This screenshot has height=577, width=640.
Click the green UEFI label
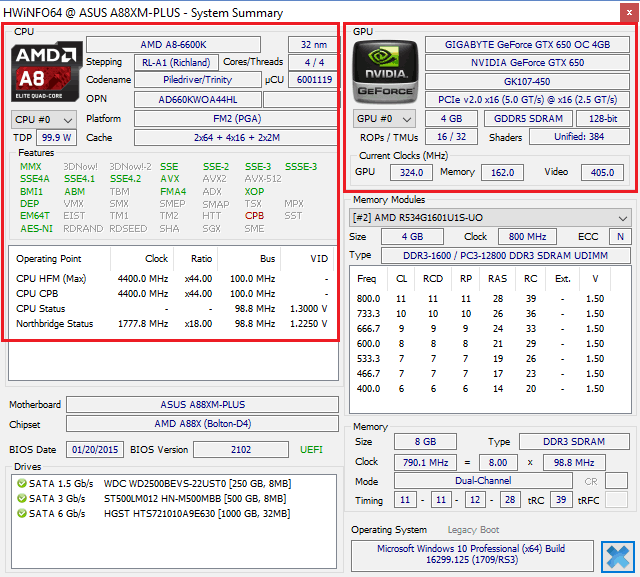point(311,450)
